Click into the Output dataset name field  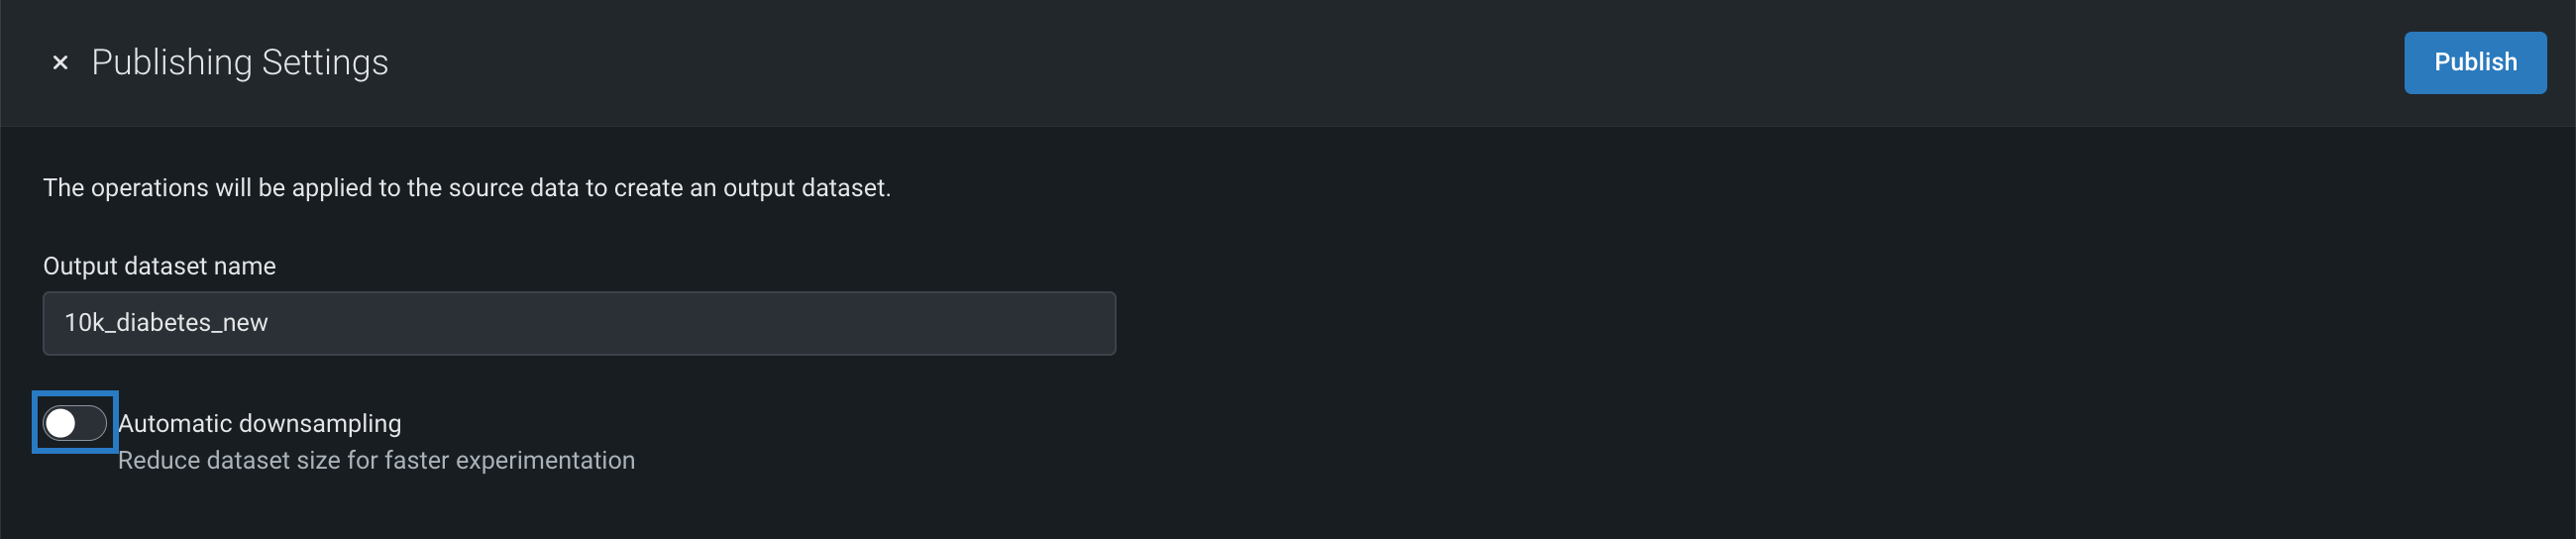(578, 323)
